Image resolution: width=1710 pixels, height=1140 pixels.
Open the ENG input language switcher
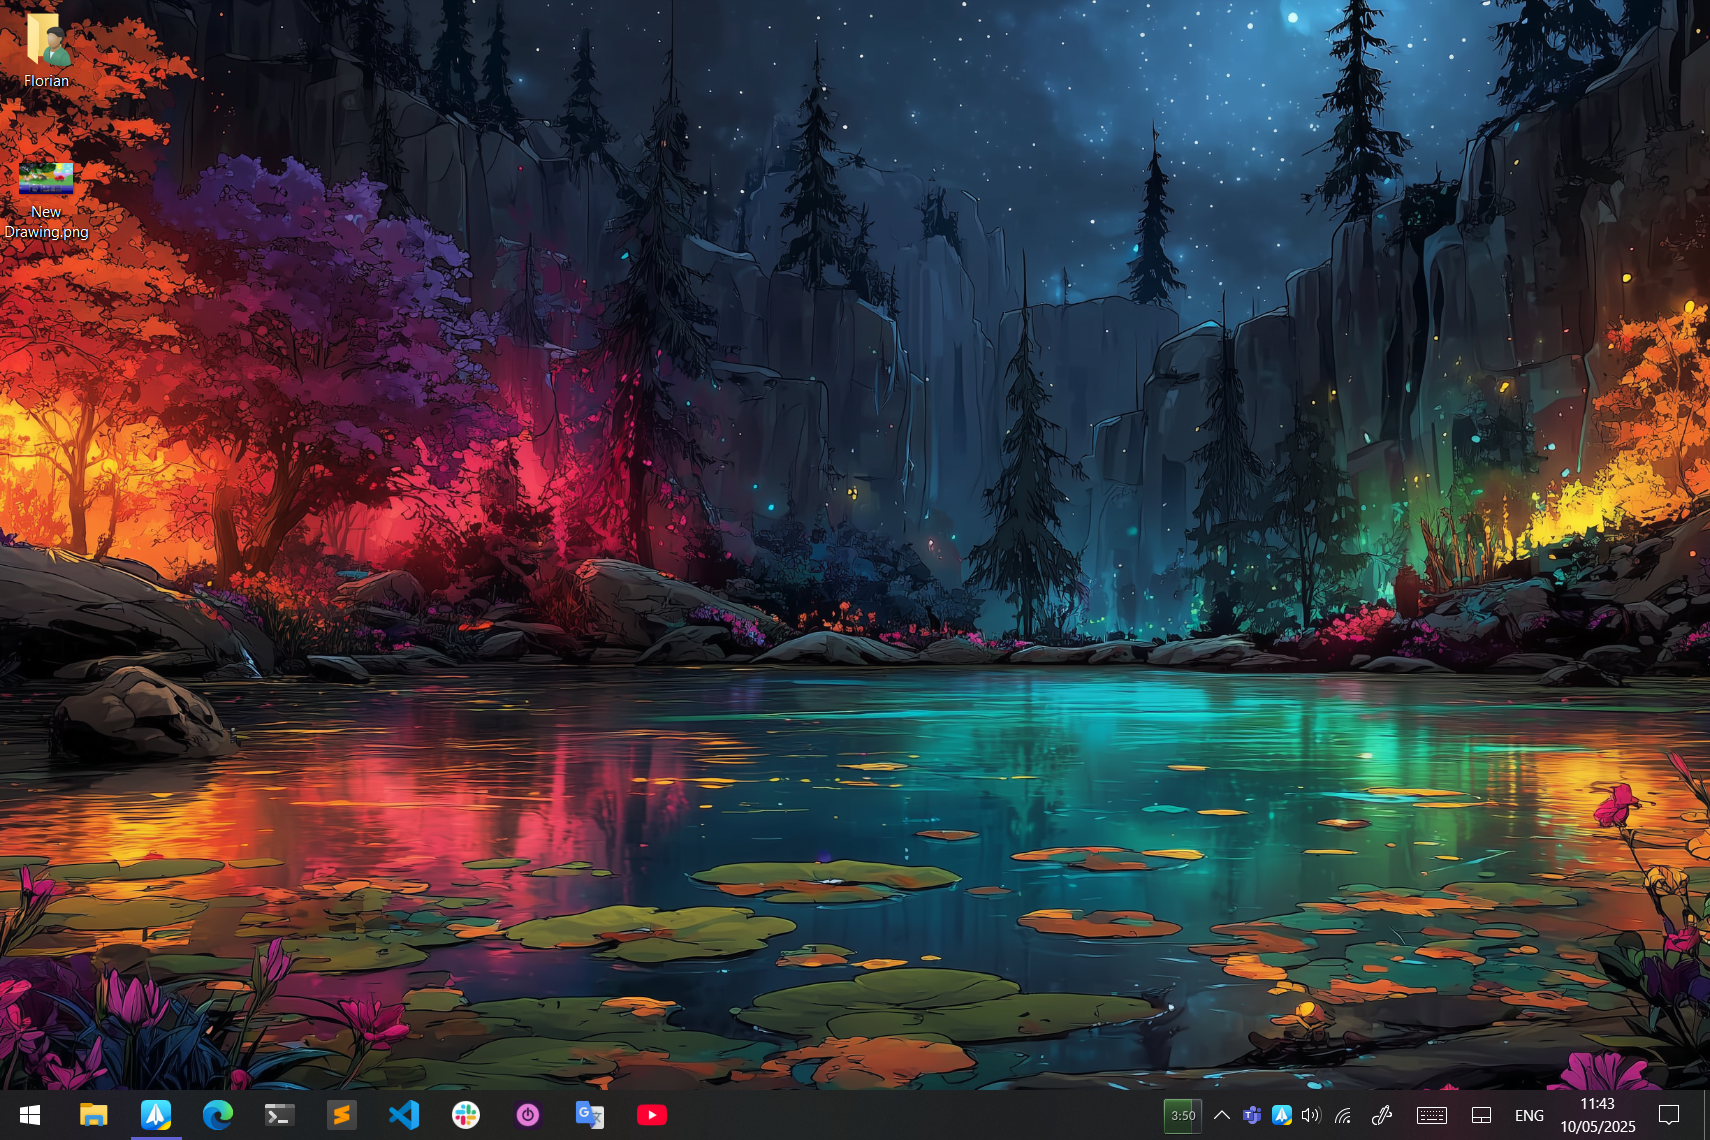1529,1115
